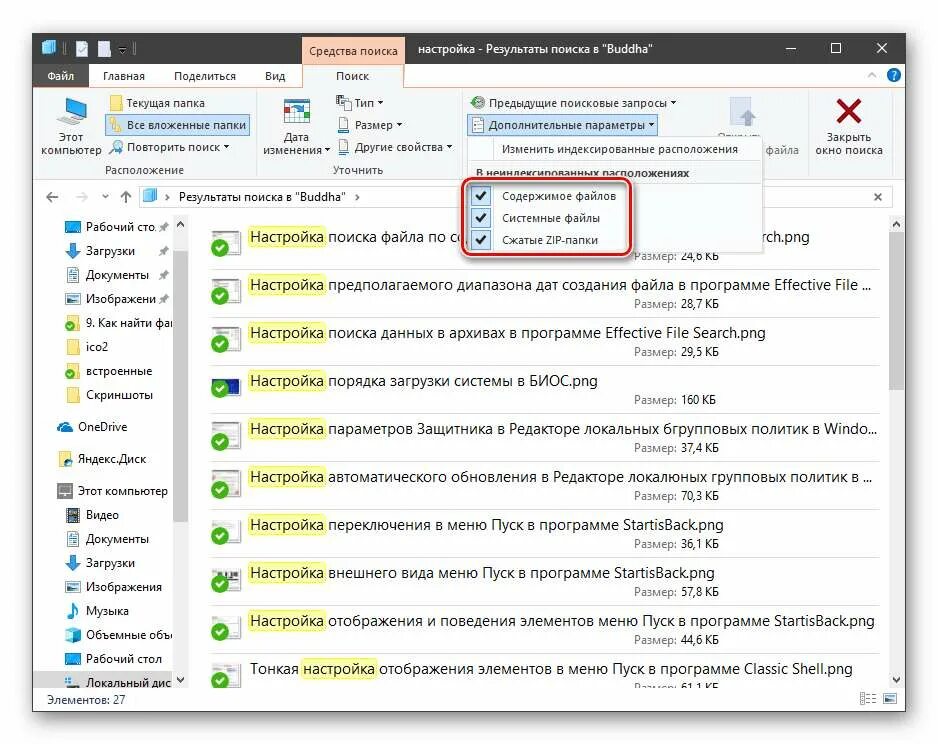Click the Тип filter icon in ribbon
Viewport: 938px width, 744px height.
pos(345,102)
